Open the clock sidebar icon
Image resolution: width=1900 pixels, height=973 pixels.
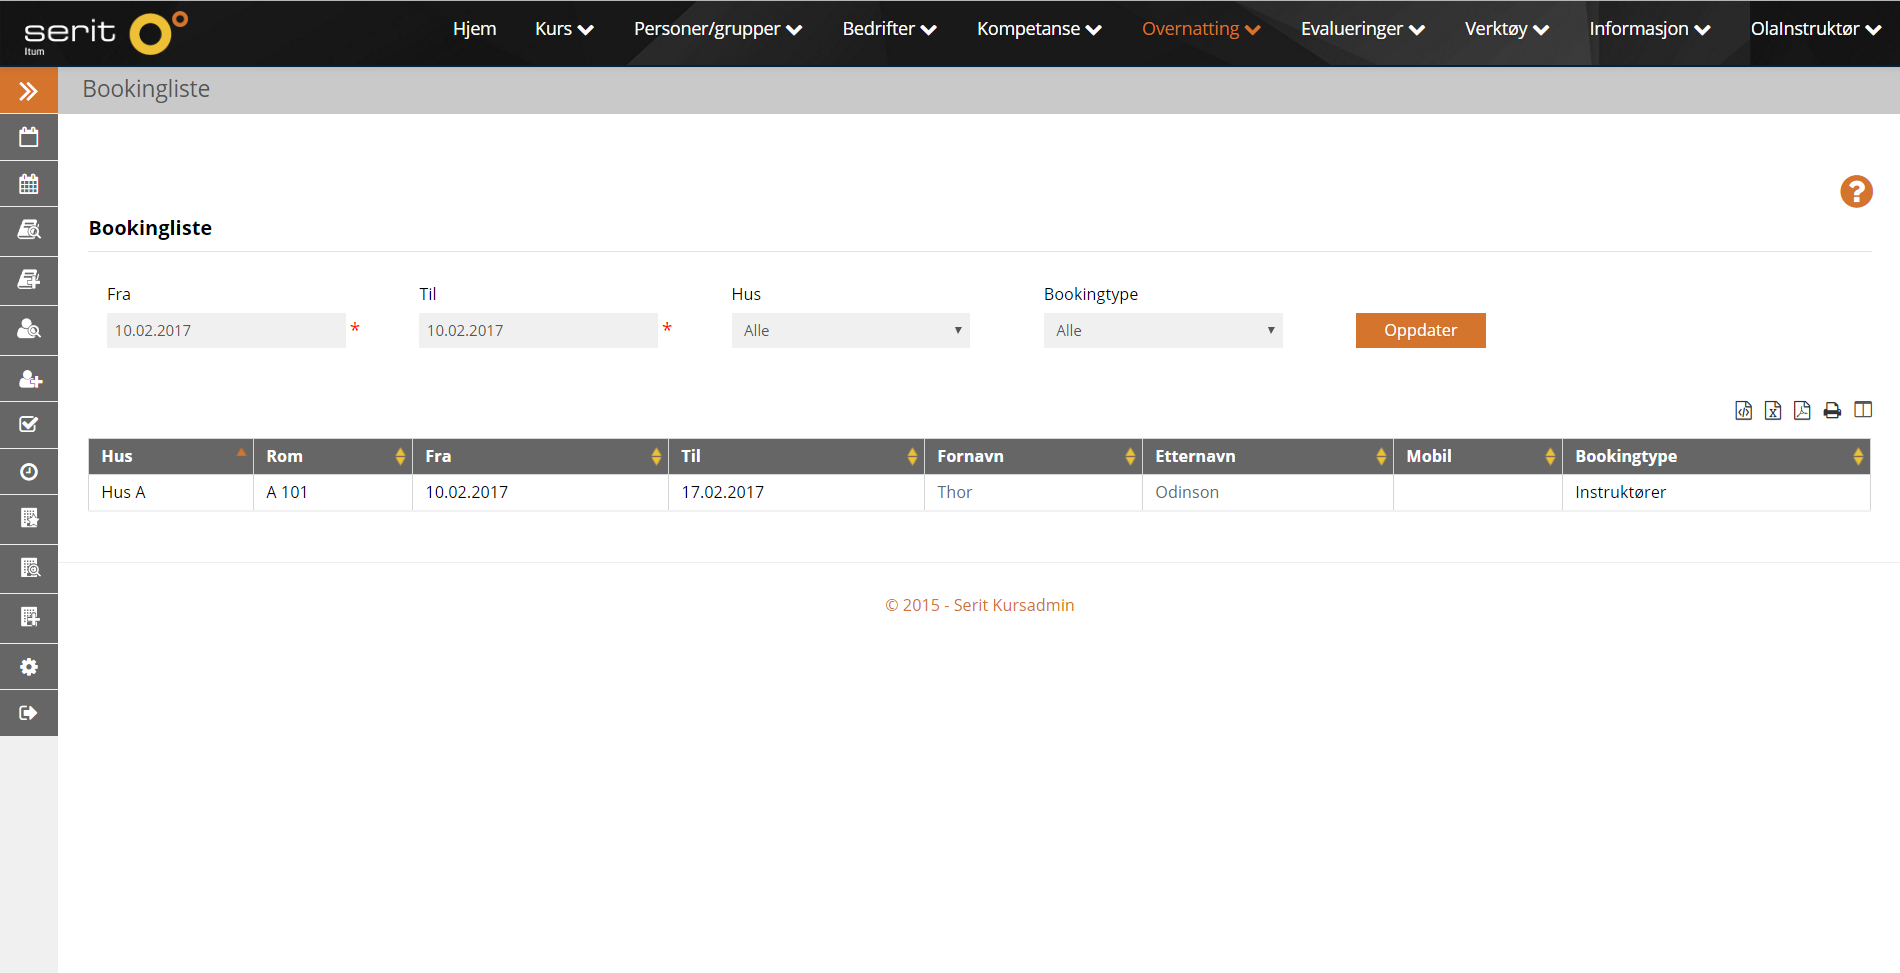[x=29, y=472]
